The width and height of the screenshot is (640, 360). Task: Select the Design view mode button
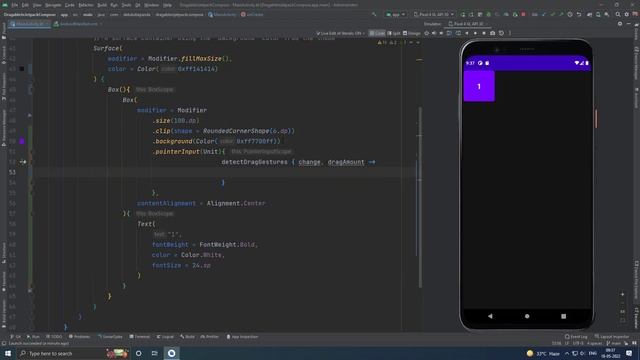(412, 33)
